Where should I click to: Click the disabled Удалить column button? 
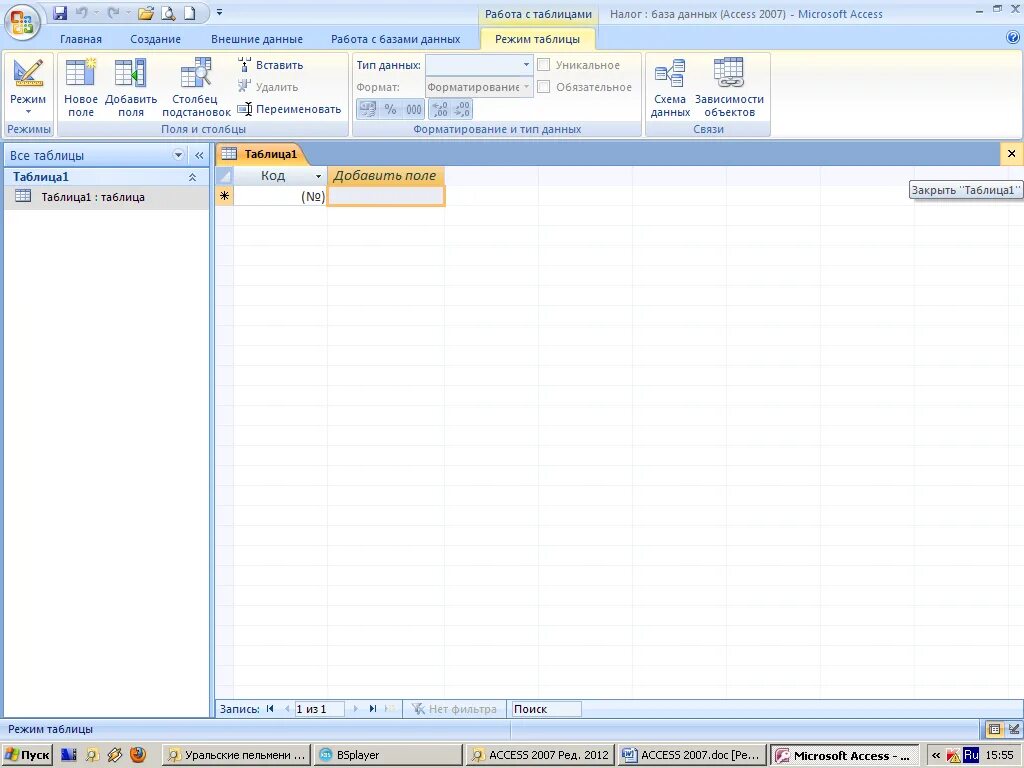(x=268, y=87)
